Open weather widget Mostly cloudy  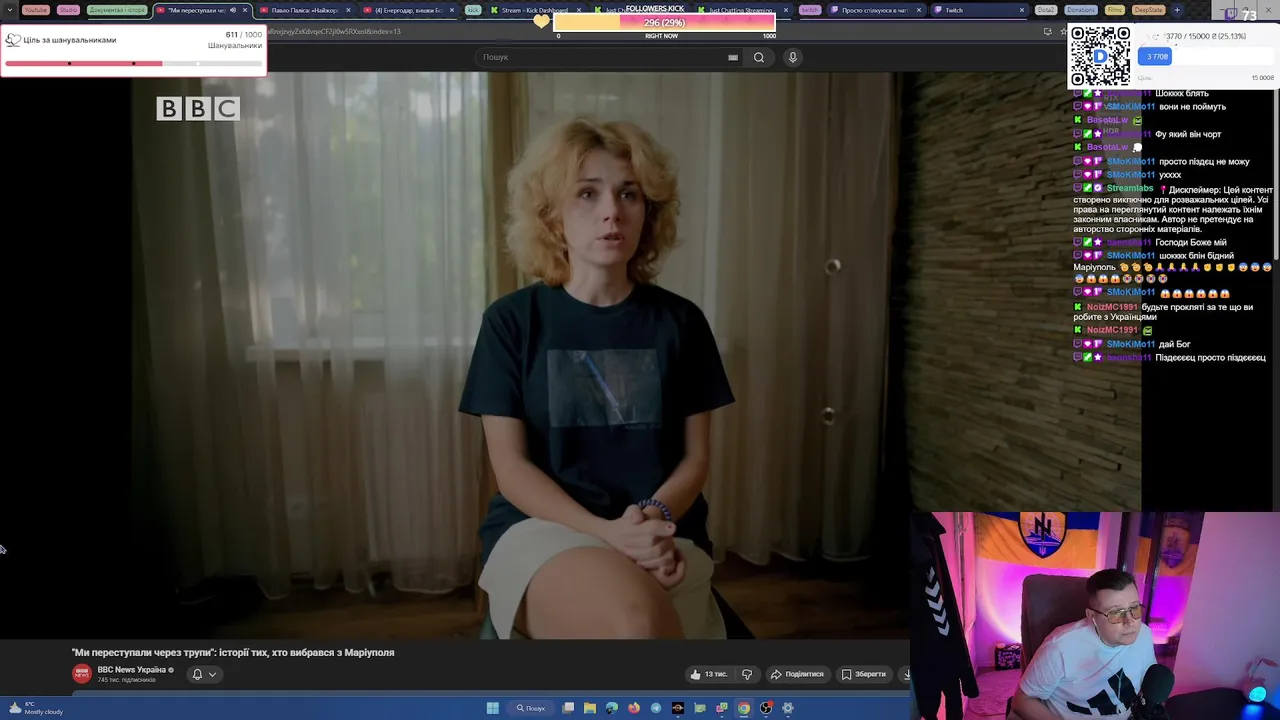pyautogui.click(x=36, y=708)
